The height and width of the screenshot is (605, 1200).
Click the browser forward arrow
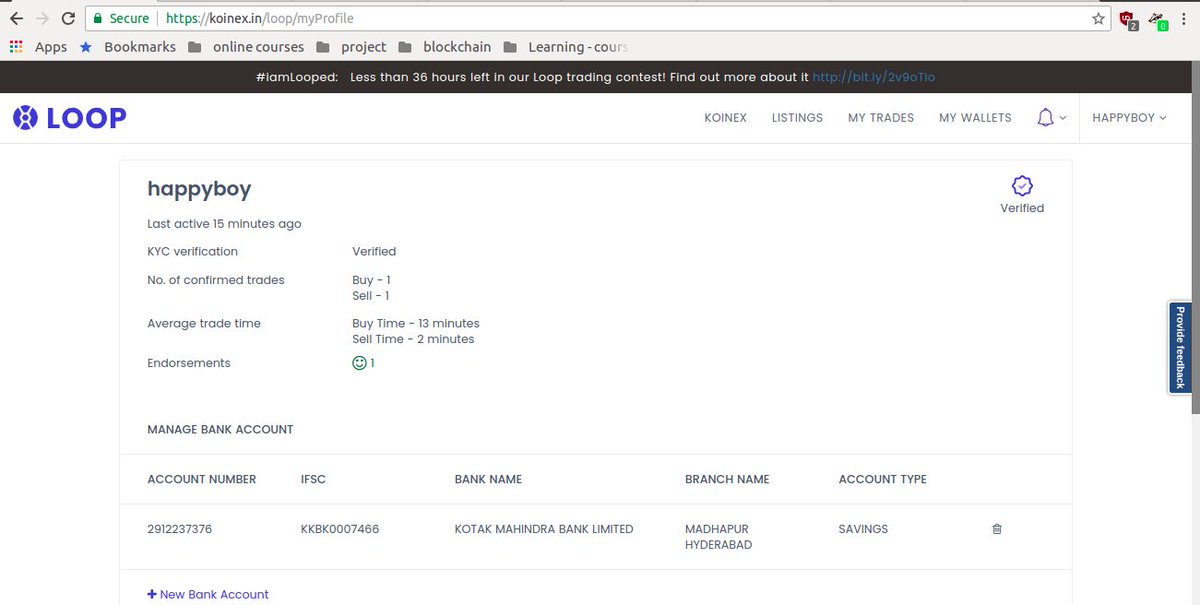point(42,18)
